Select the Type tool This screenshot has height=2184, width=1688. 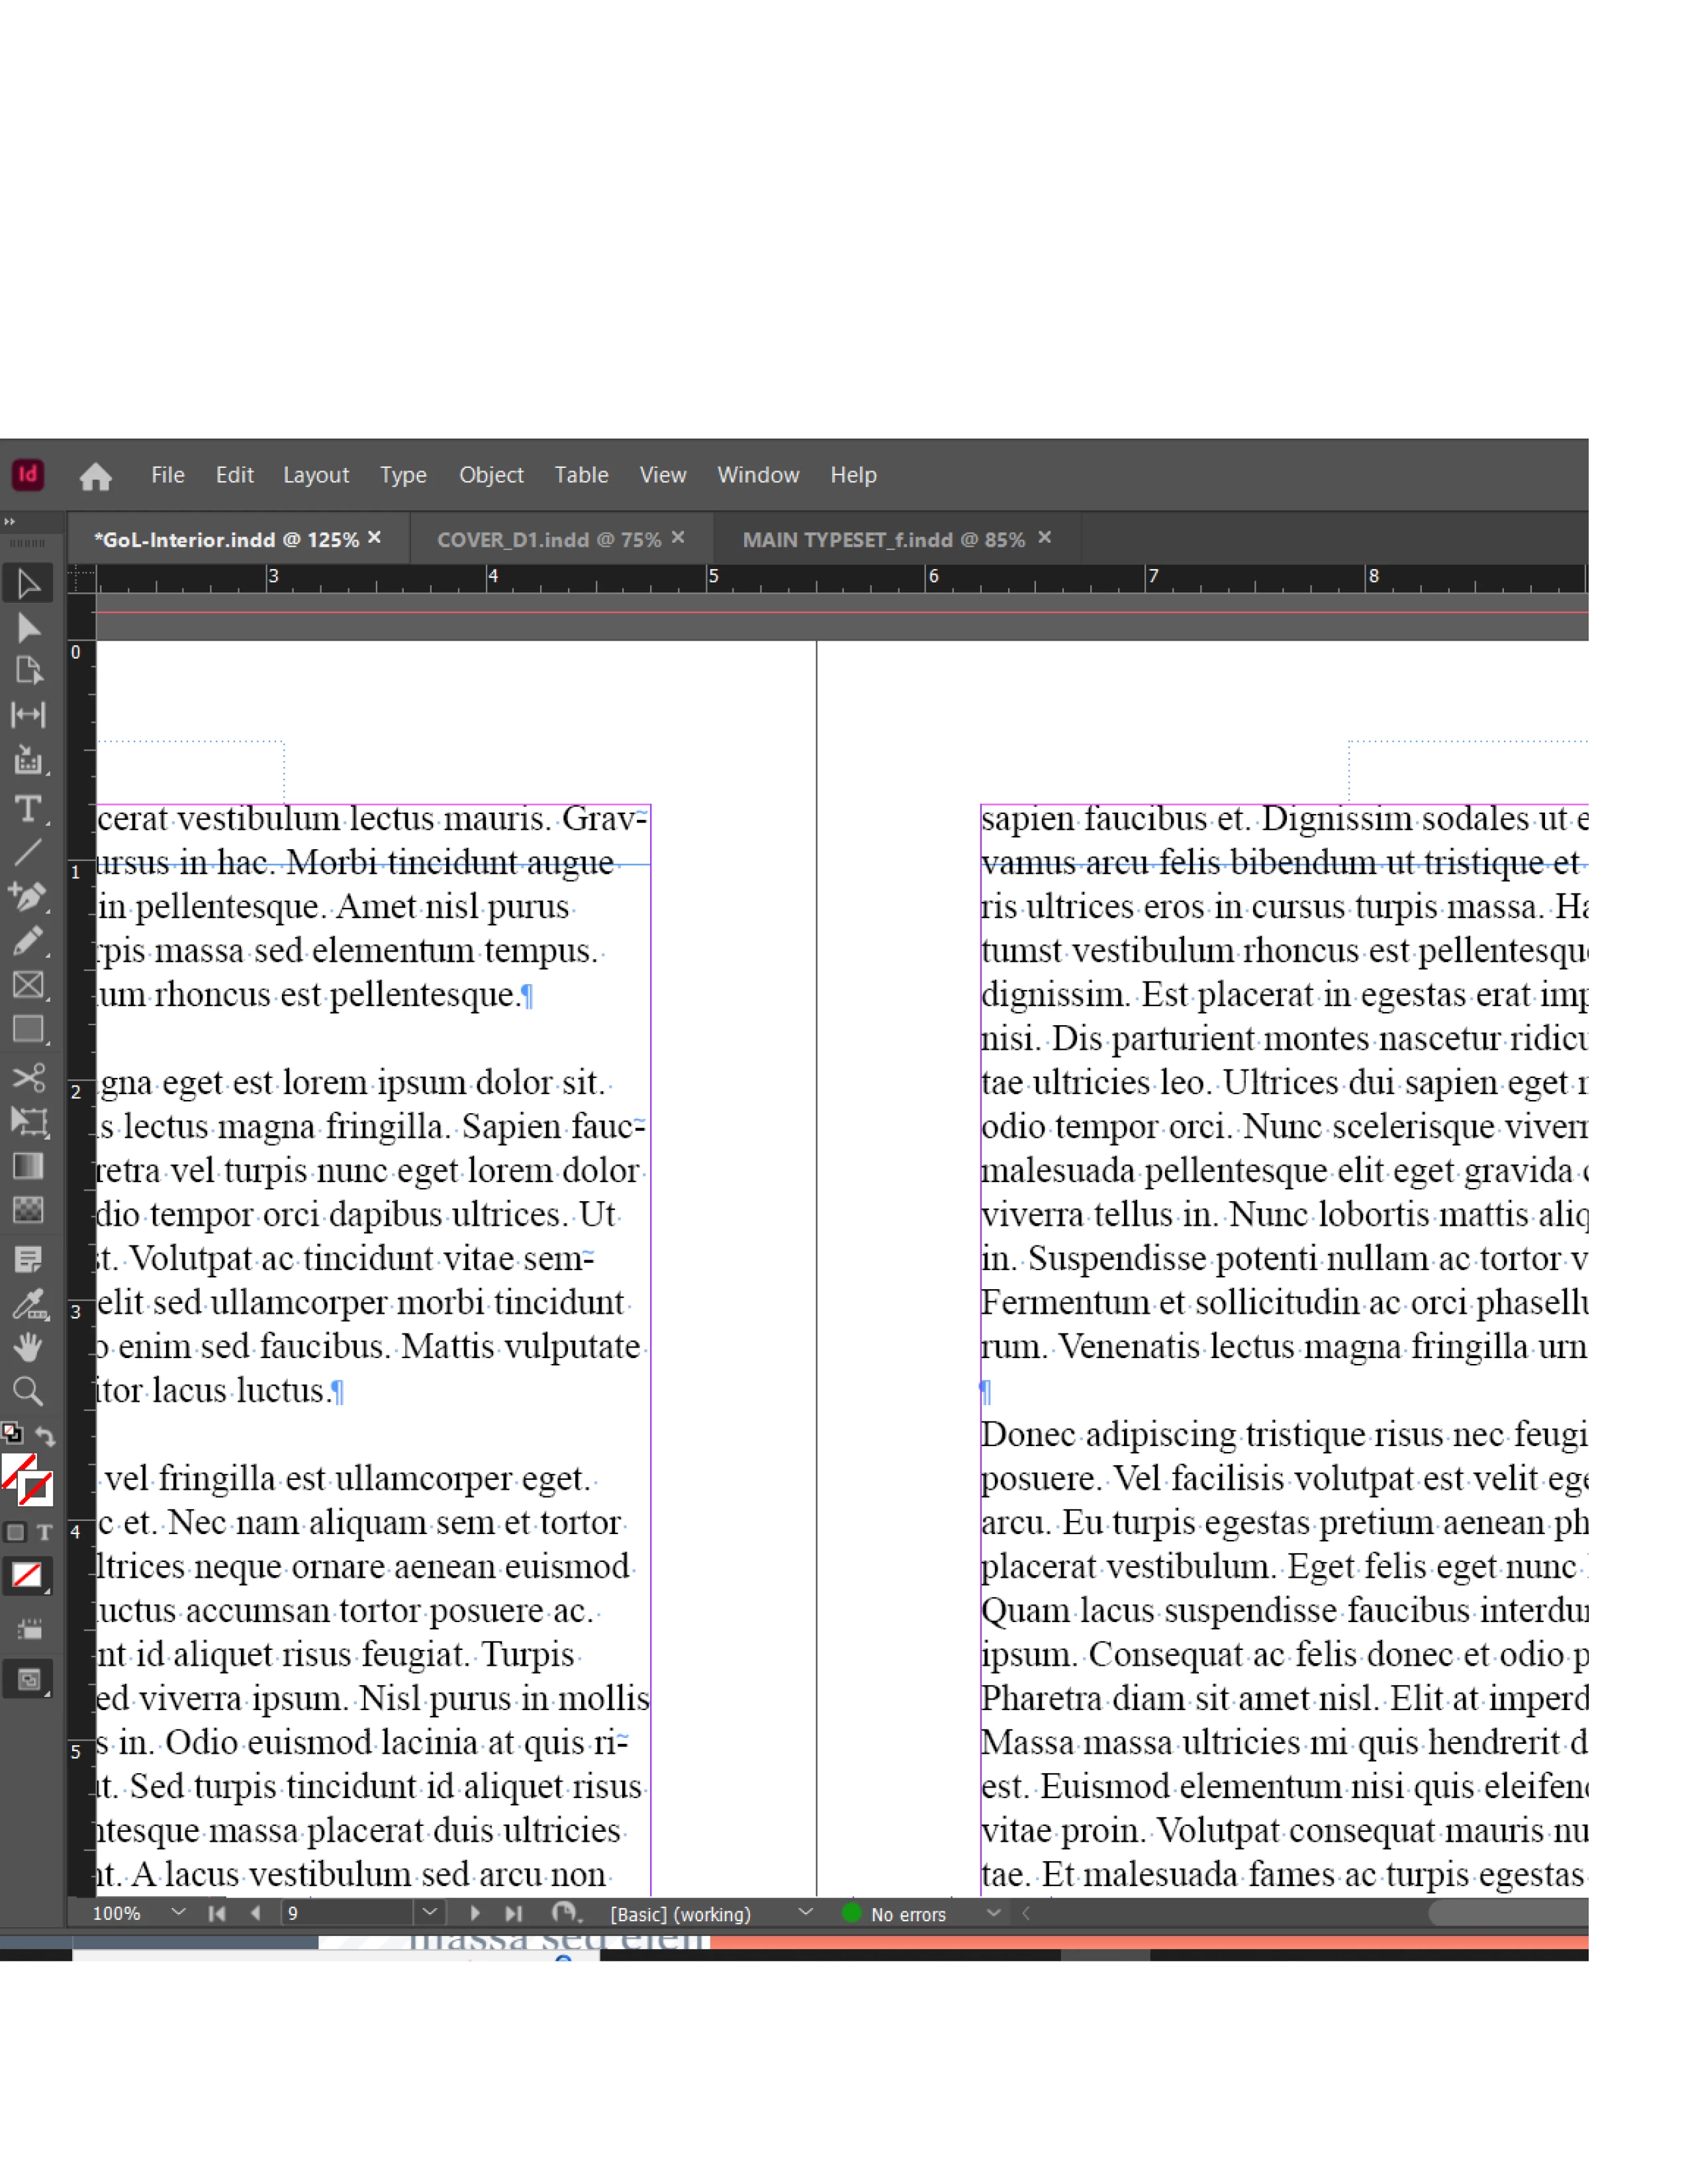pos(28,808)
